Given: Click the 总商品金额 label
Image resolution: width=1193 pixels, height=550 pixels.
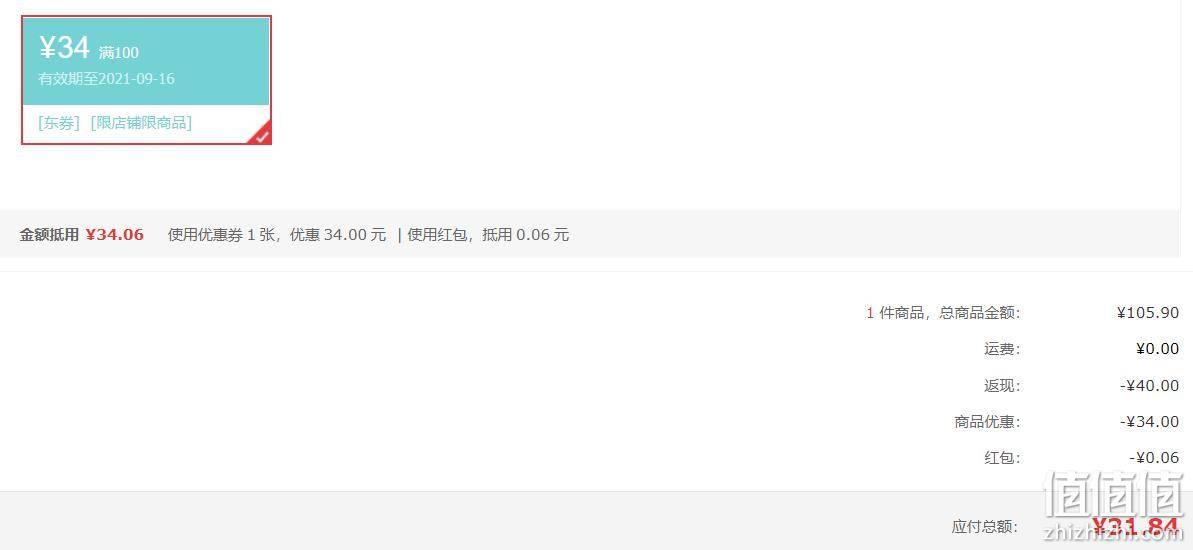Looking at the screenshot, I should [980, 313].
